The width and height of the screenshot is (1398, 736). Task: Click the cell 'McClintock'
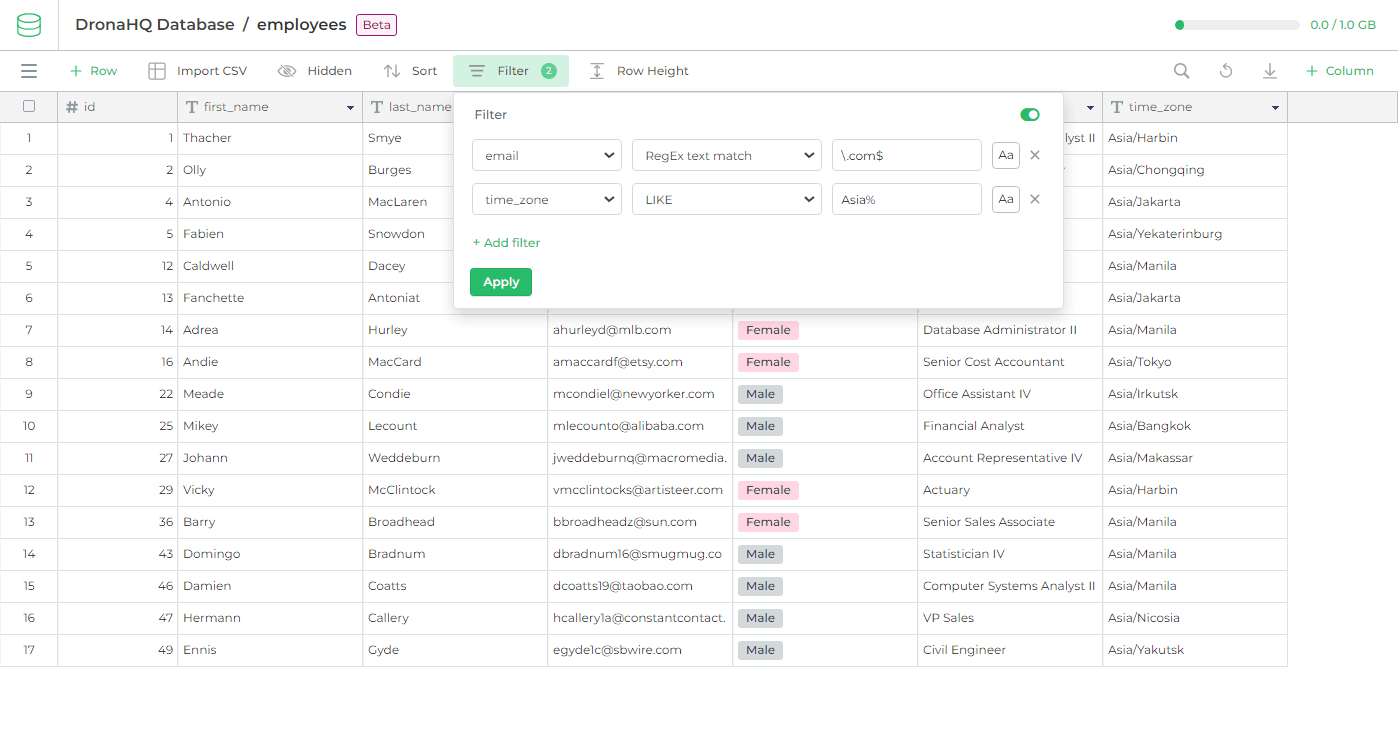point(455,490)
